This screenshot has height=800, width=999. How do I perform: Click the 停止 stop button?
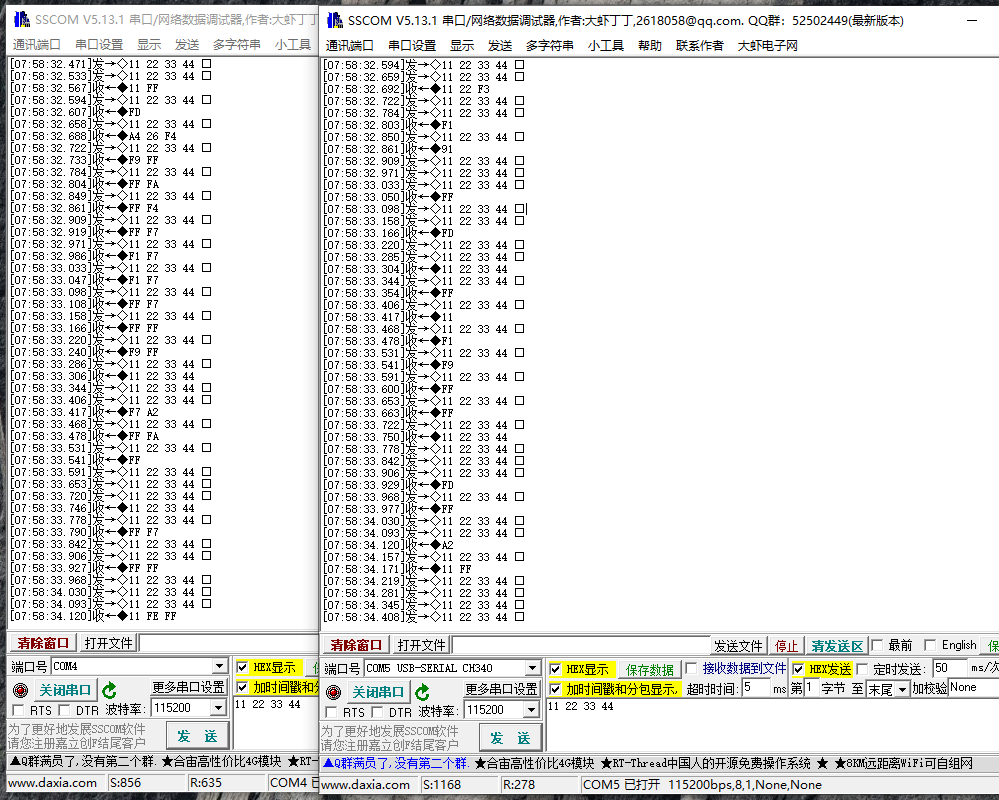787,645
